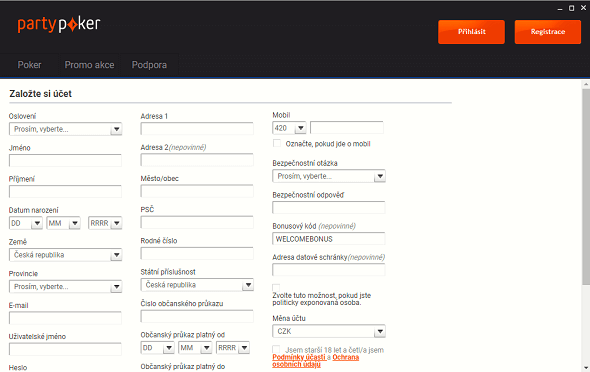Close the partypoker window
This screenshot has height=372, width=590.
[583, 8]
